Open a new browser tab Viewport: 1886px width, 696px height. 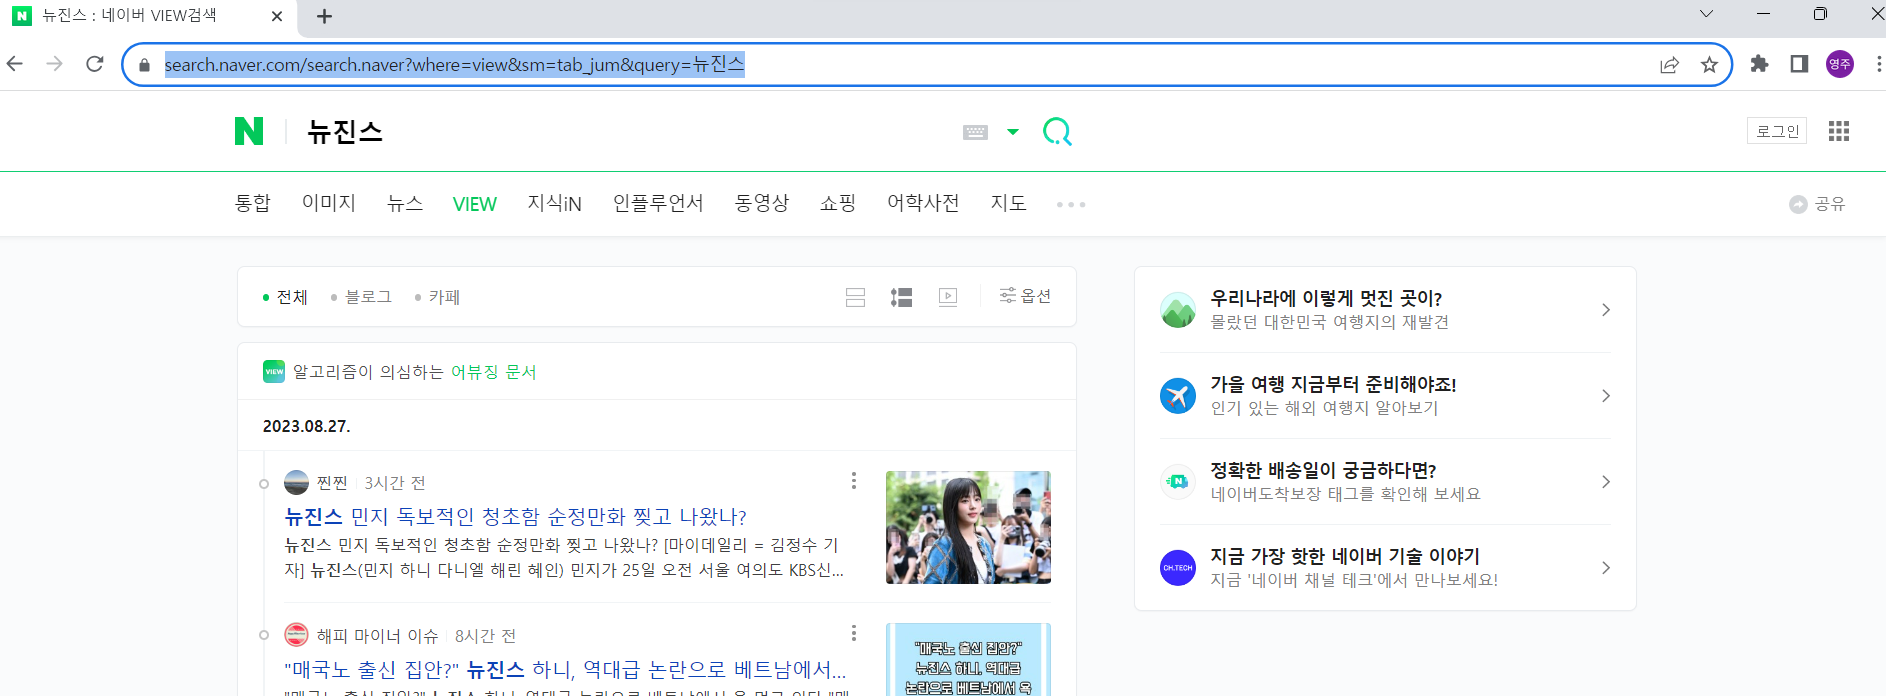pos(324,16)
